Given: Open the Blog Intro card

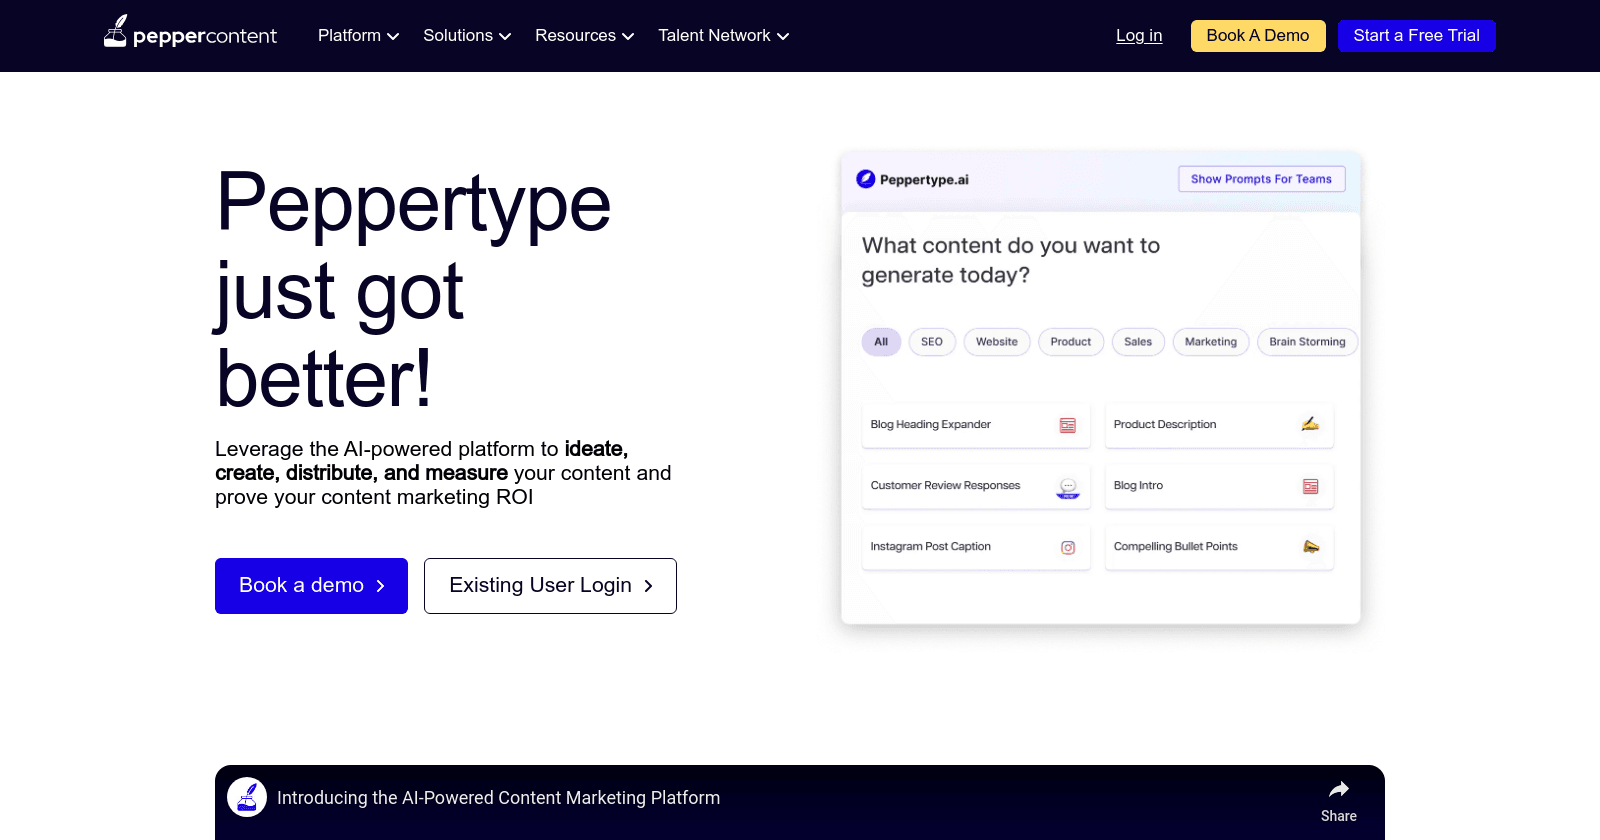Looking at the screenshot, I should coord(1219,486).
